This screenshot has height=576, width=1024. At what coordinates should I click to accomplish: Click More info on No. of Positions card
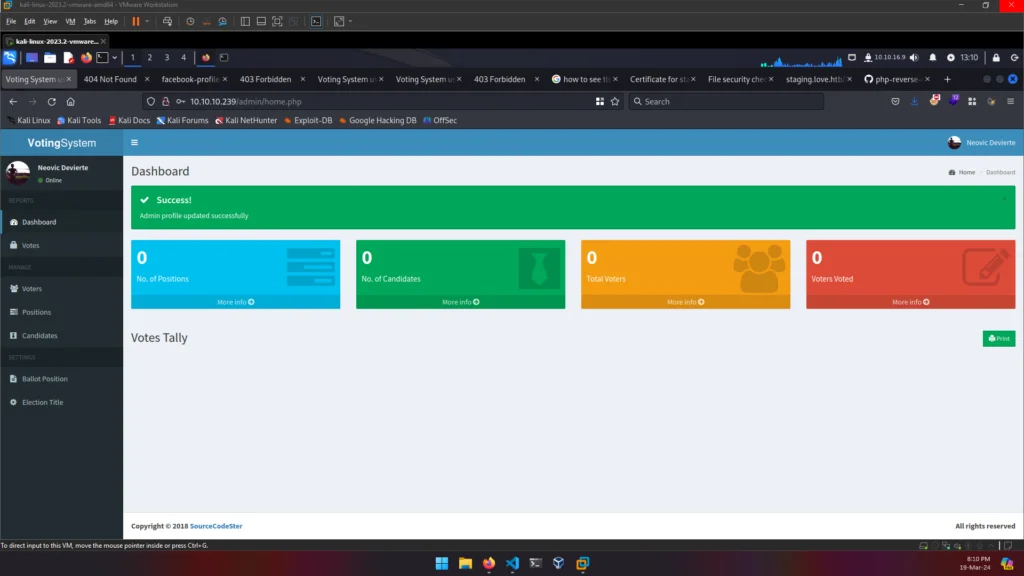235,302
